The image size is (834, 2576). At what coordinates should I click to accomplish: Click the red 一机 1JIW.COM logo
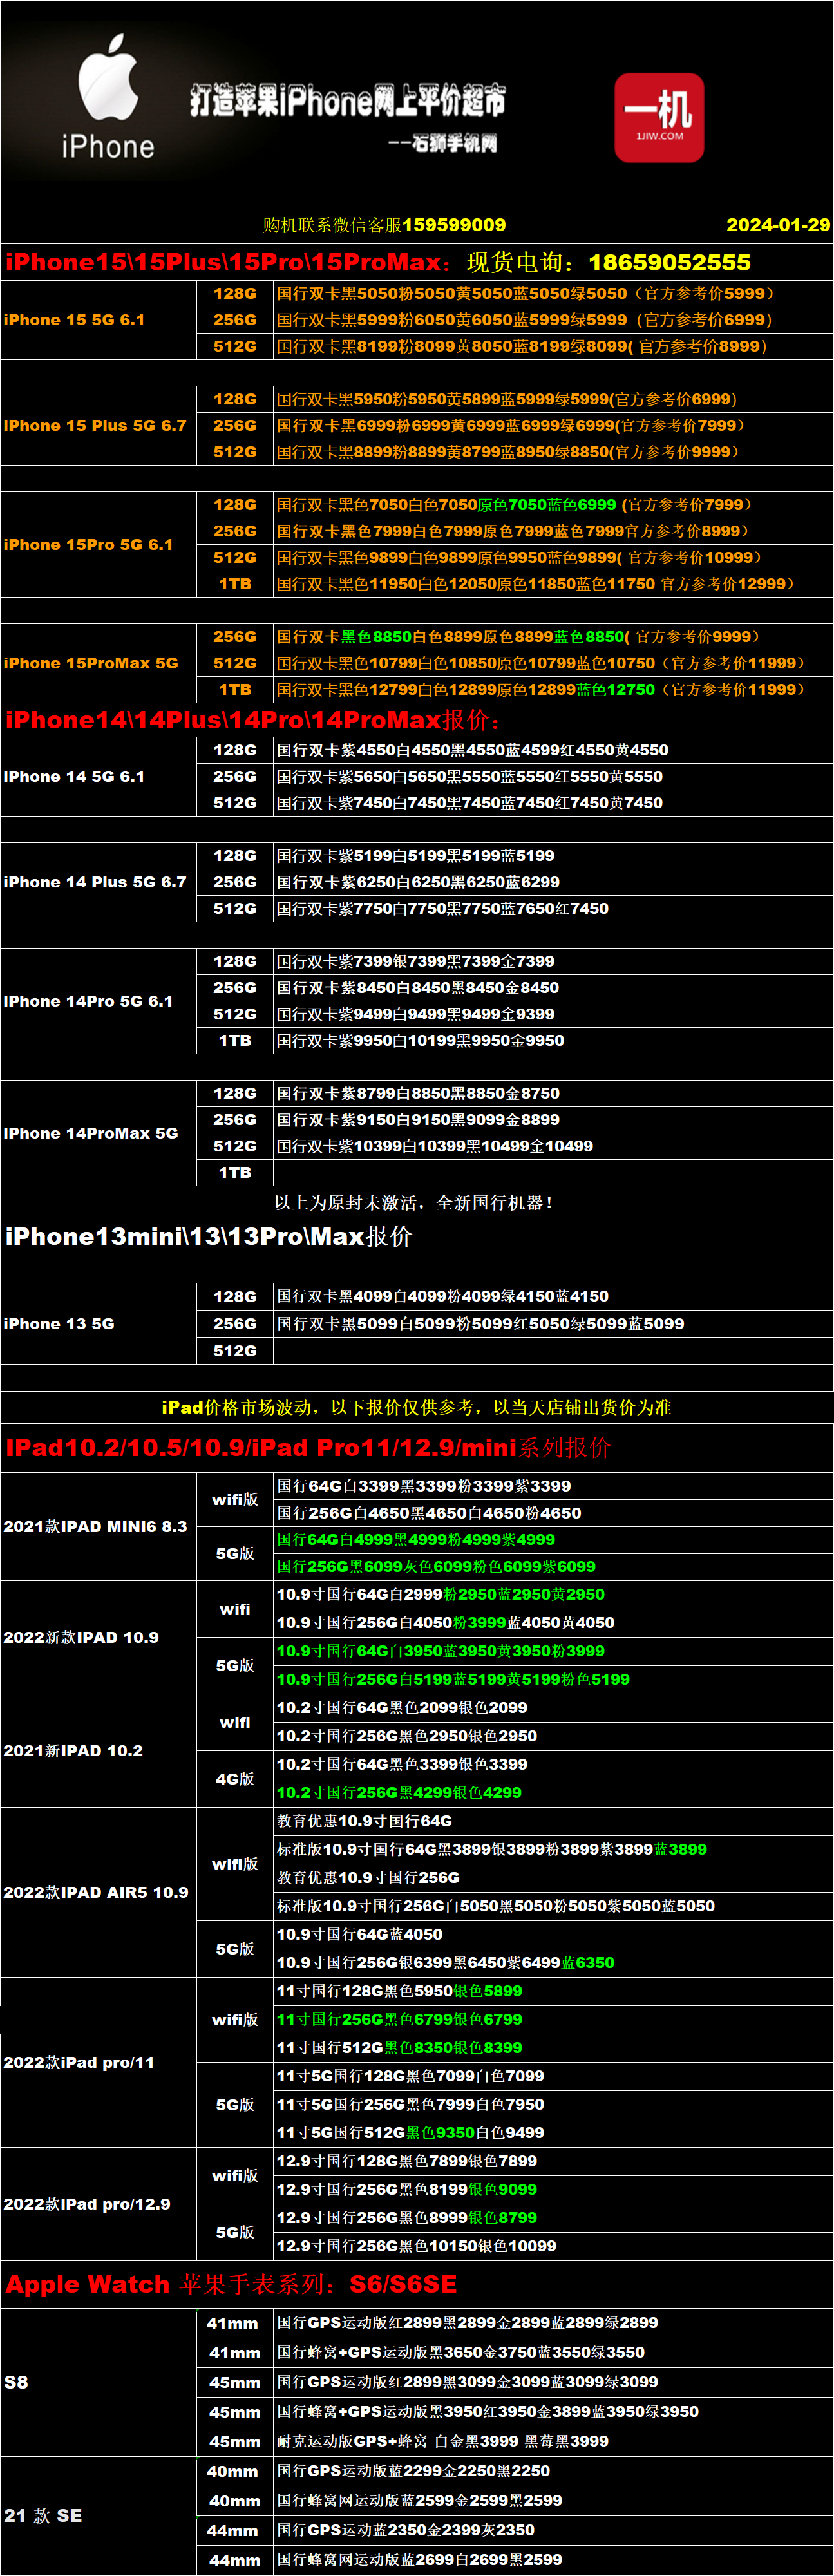point(659,117)
